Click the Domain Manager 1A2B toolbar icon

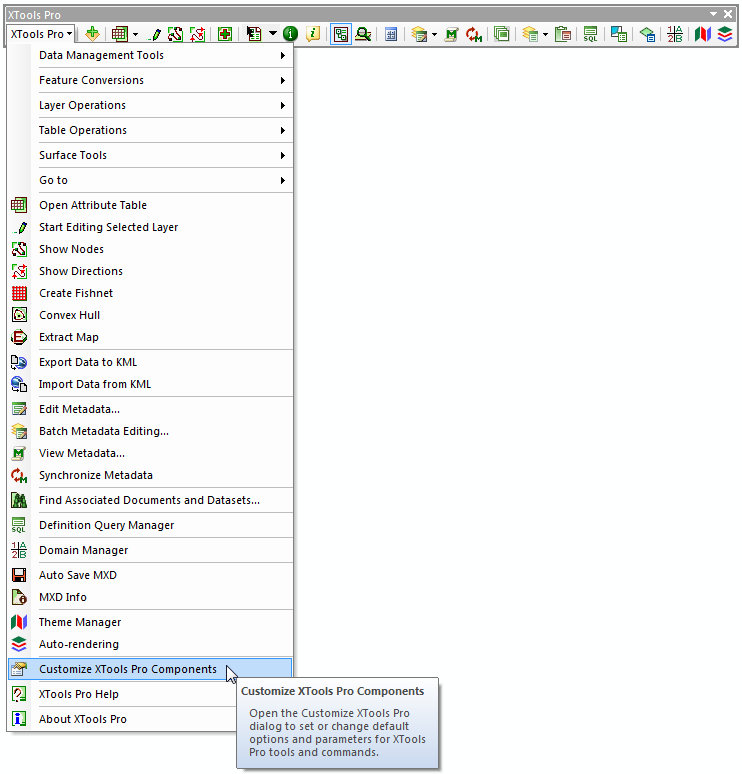[674, 34]
